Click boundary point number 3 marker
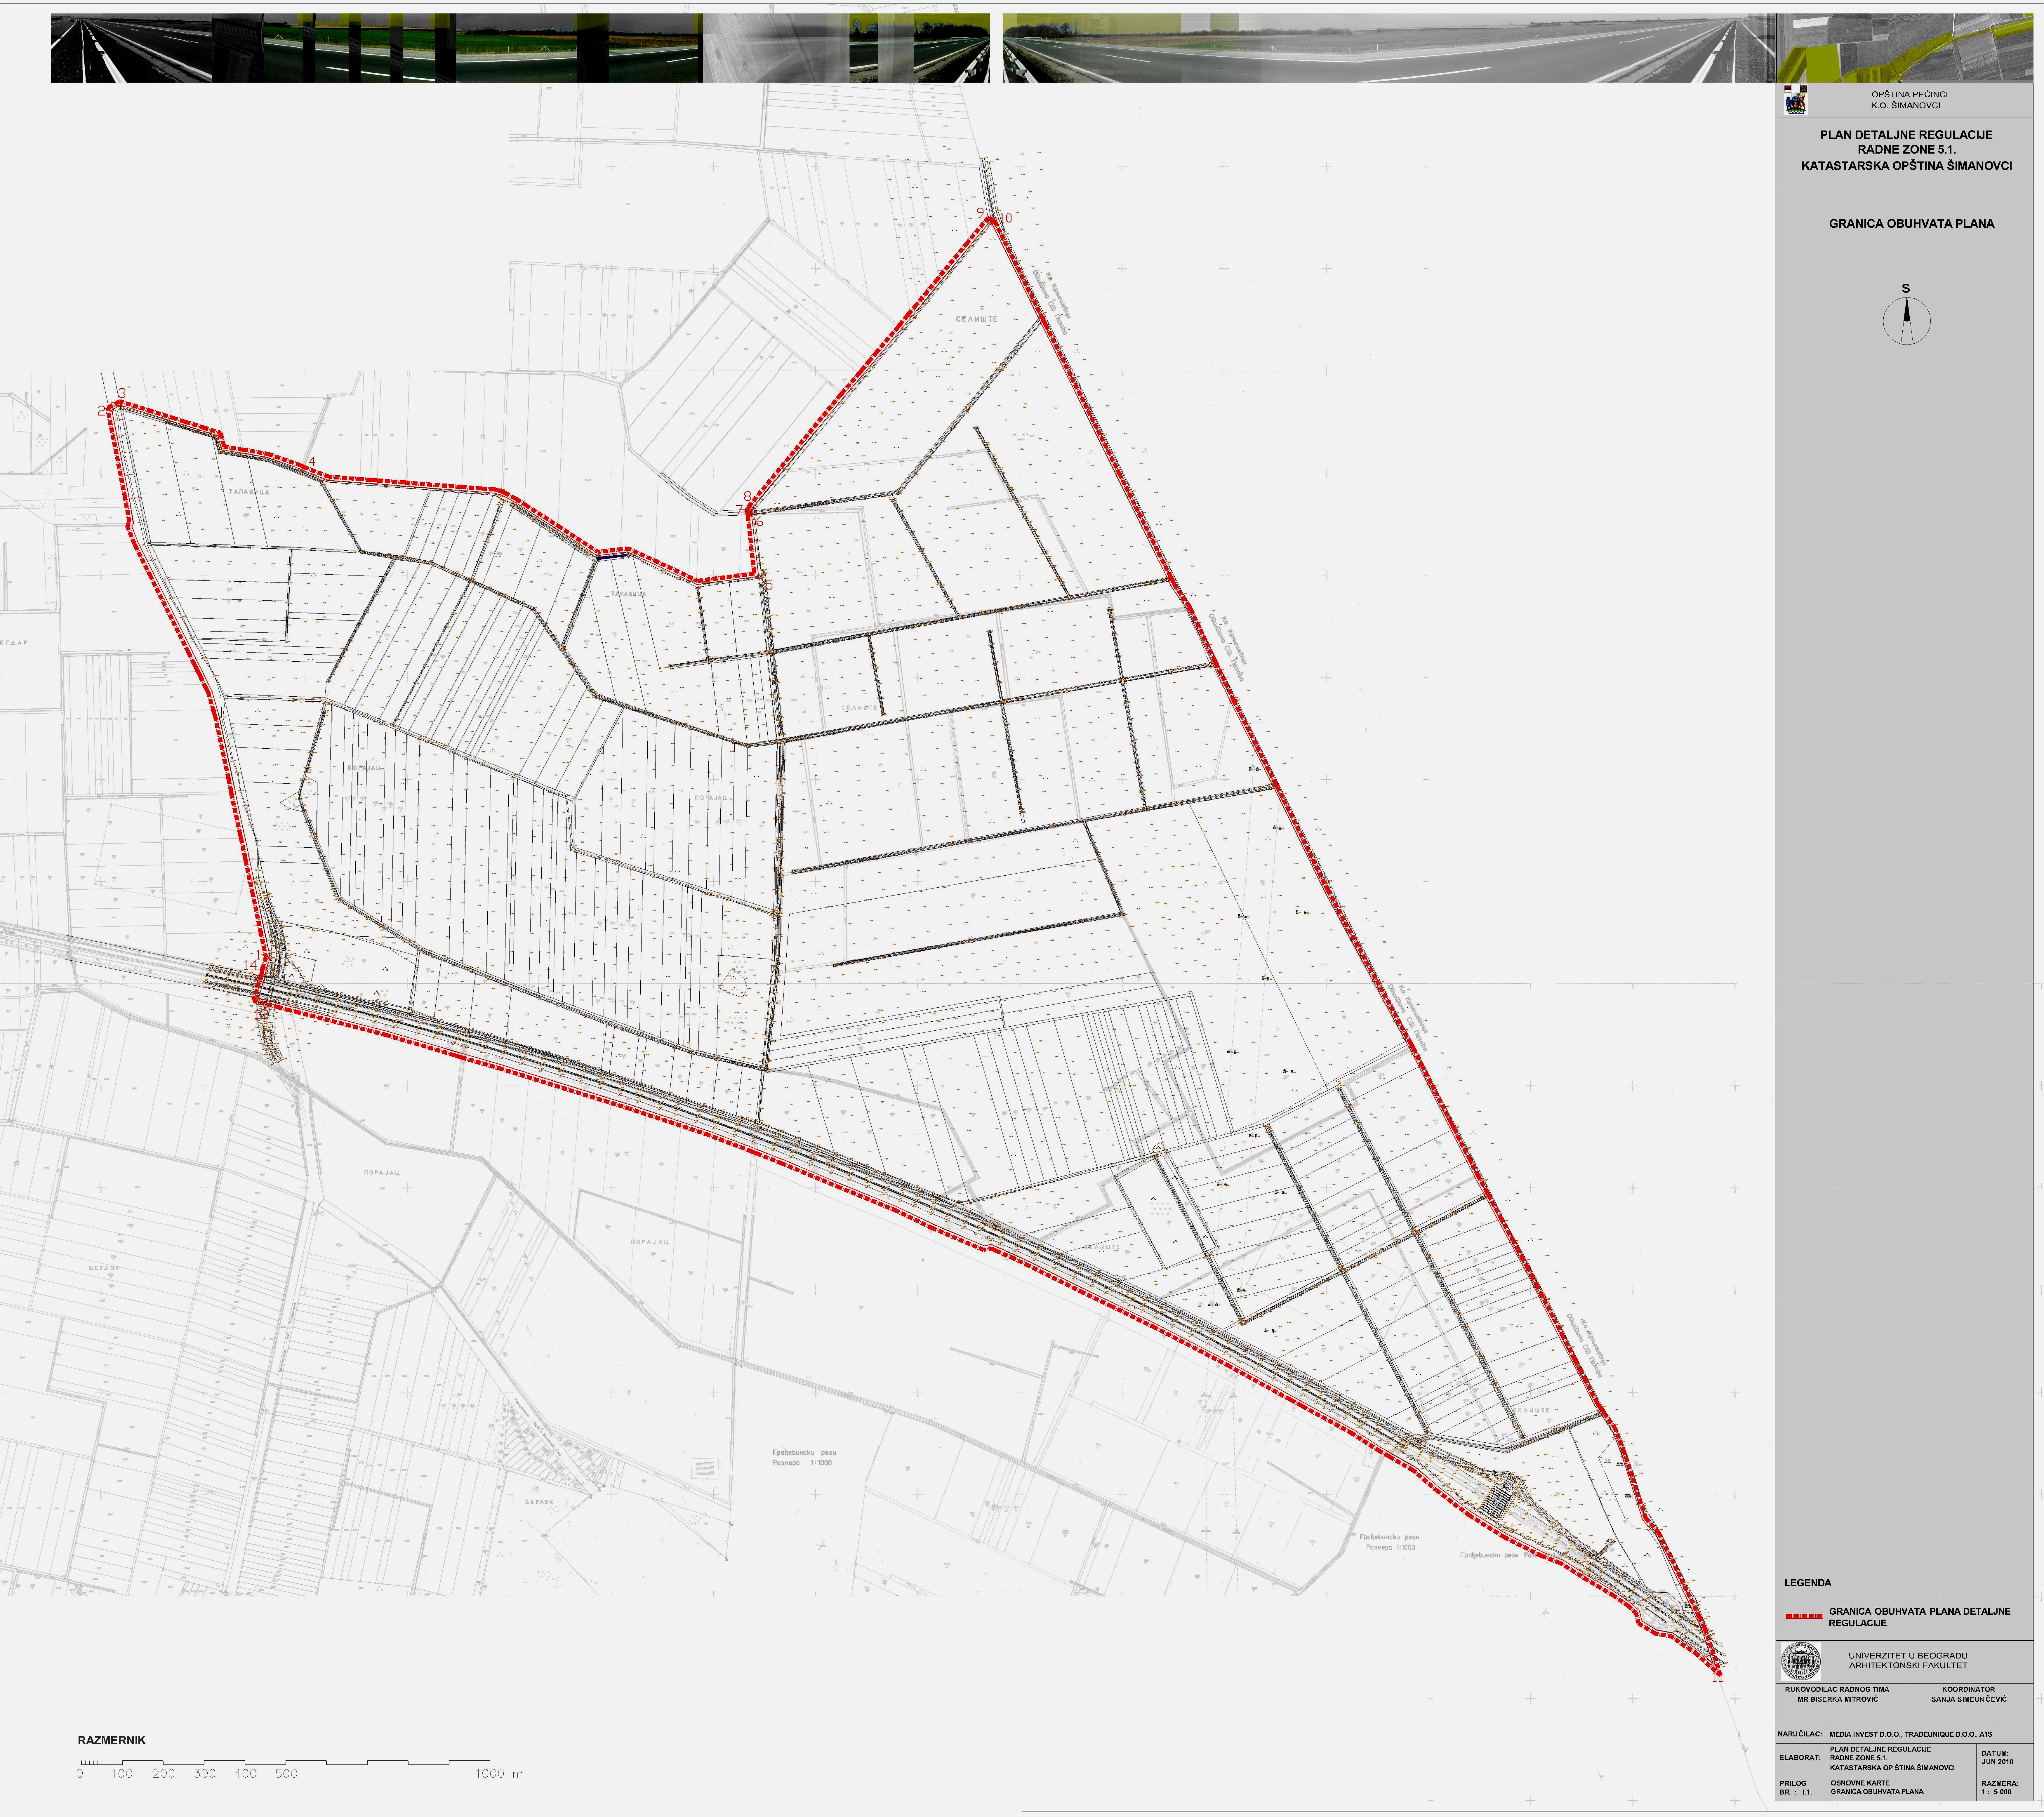 (x=122, y=393)
